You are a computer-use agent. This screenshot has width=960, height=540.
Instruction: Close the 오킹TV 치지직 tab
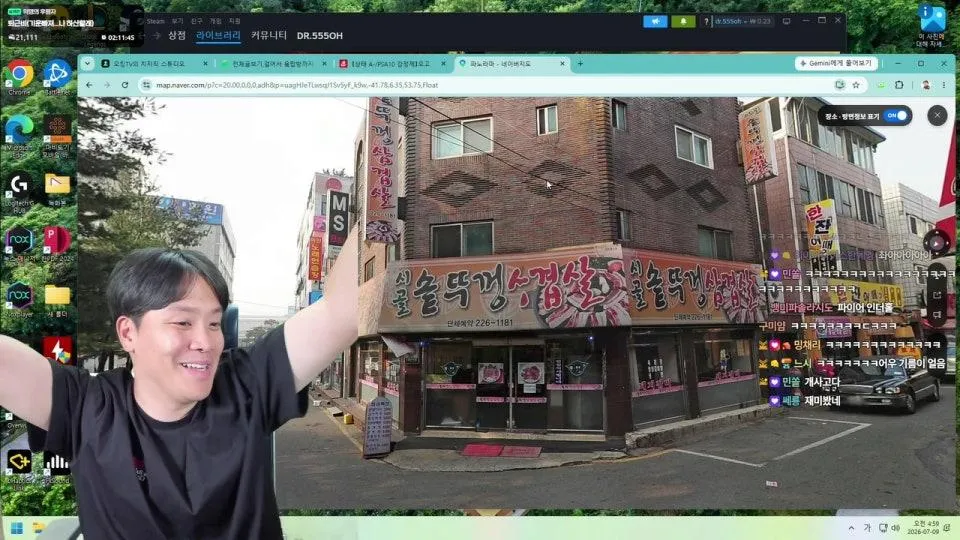point(205,64)
